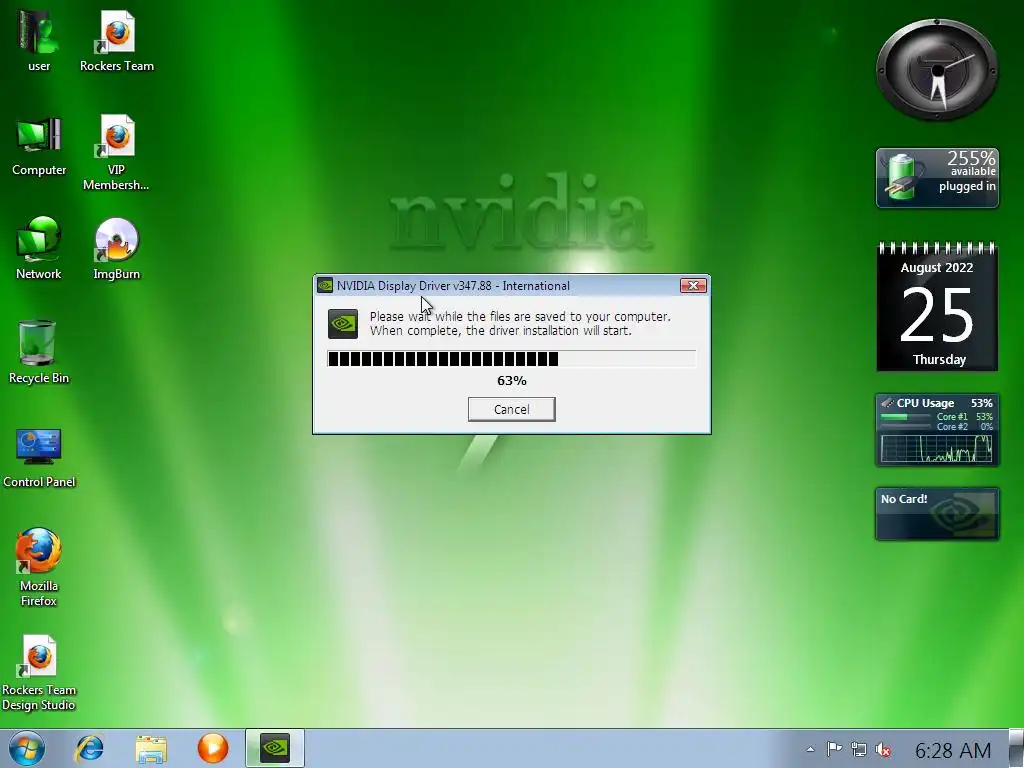Image resolution: width=1024 pixels, height=768 pixels.
Task: Open the Control Panel desktop icon
Action: click(39, 457)
